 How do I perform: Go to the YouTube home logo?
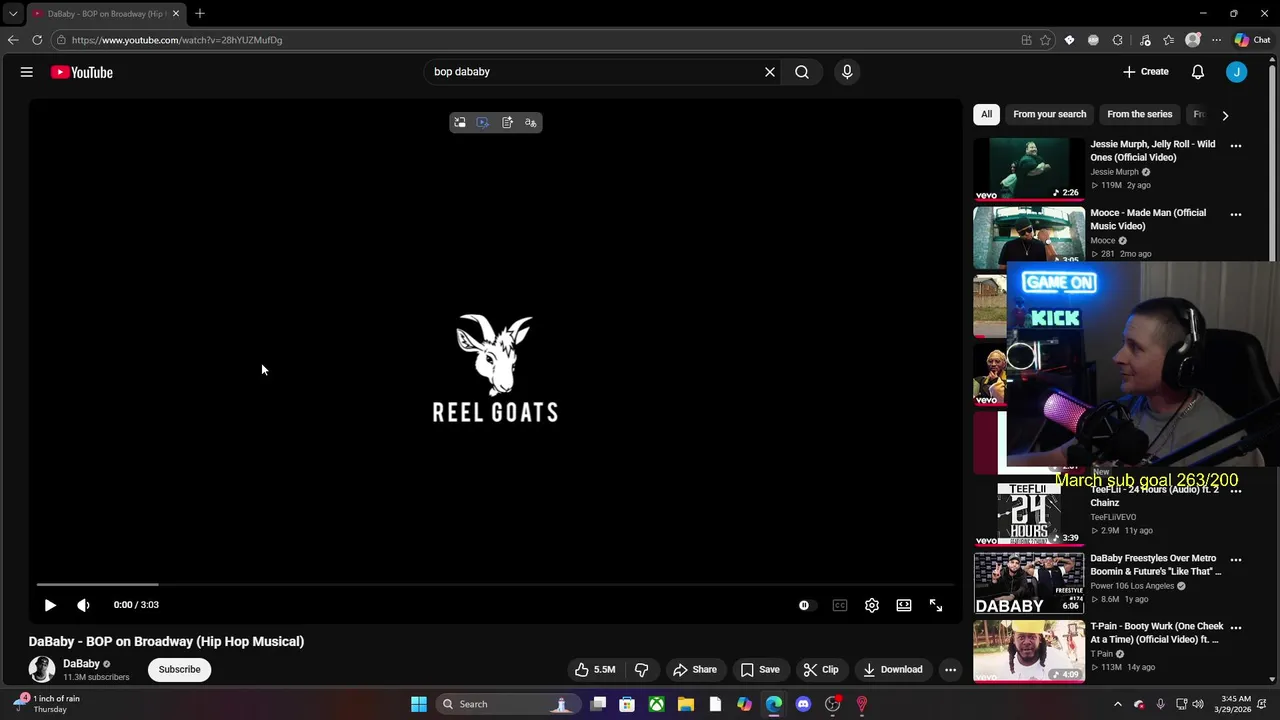[82, 72]
